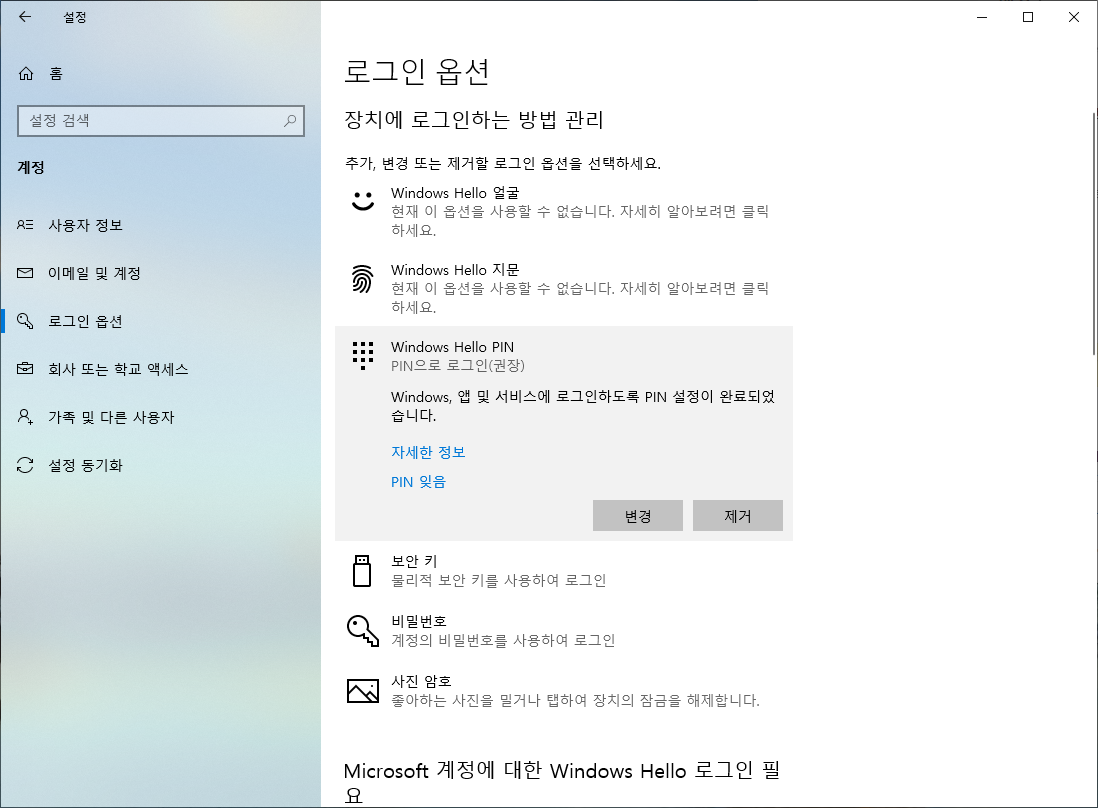Viewport: 1098px width, 808px height.
Task: Collapse the Windows Hello PIN option header
Action: point(564,356)
